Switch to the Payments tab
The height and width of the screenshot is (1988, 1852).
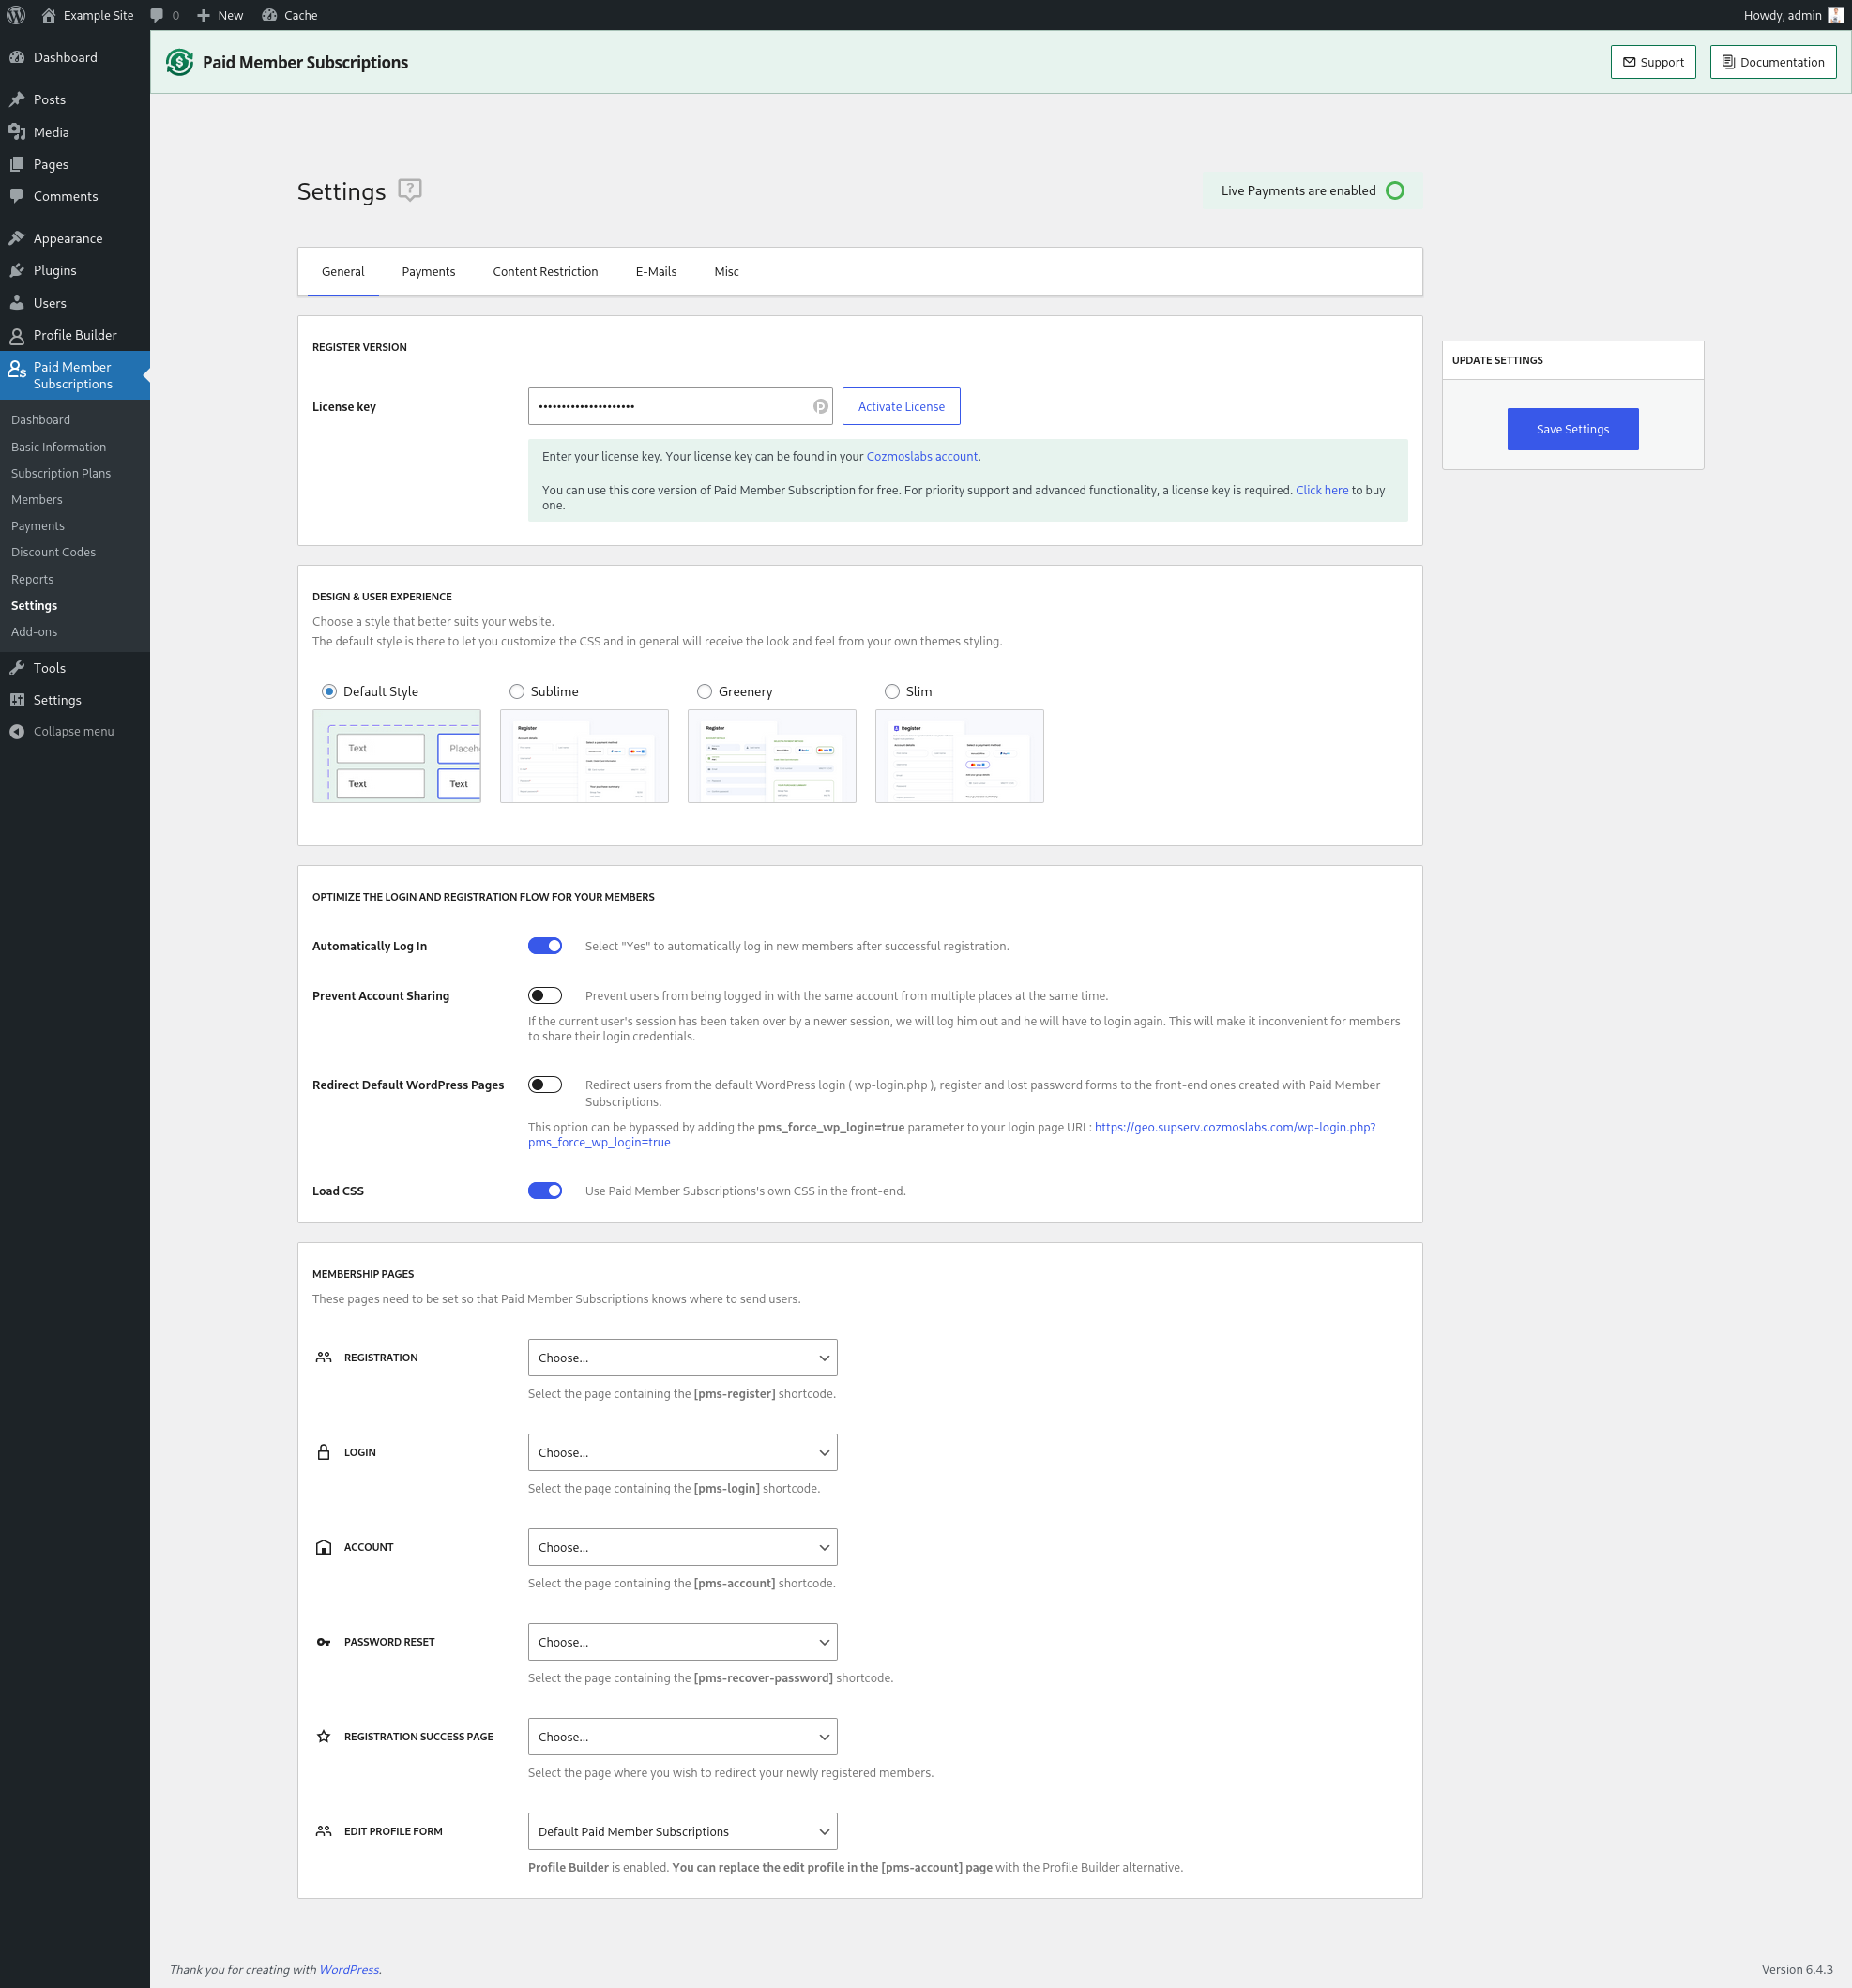click(428, 272)
